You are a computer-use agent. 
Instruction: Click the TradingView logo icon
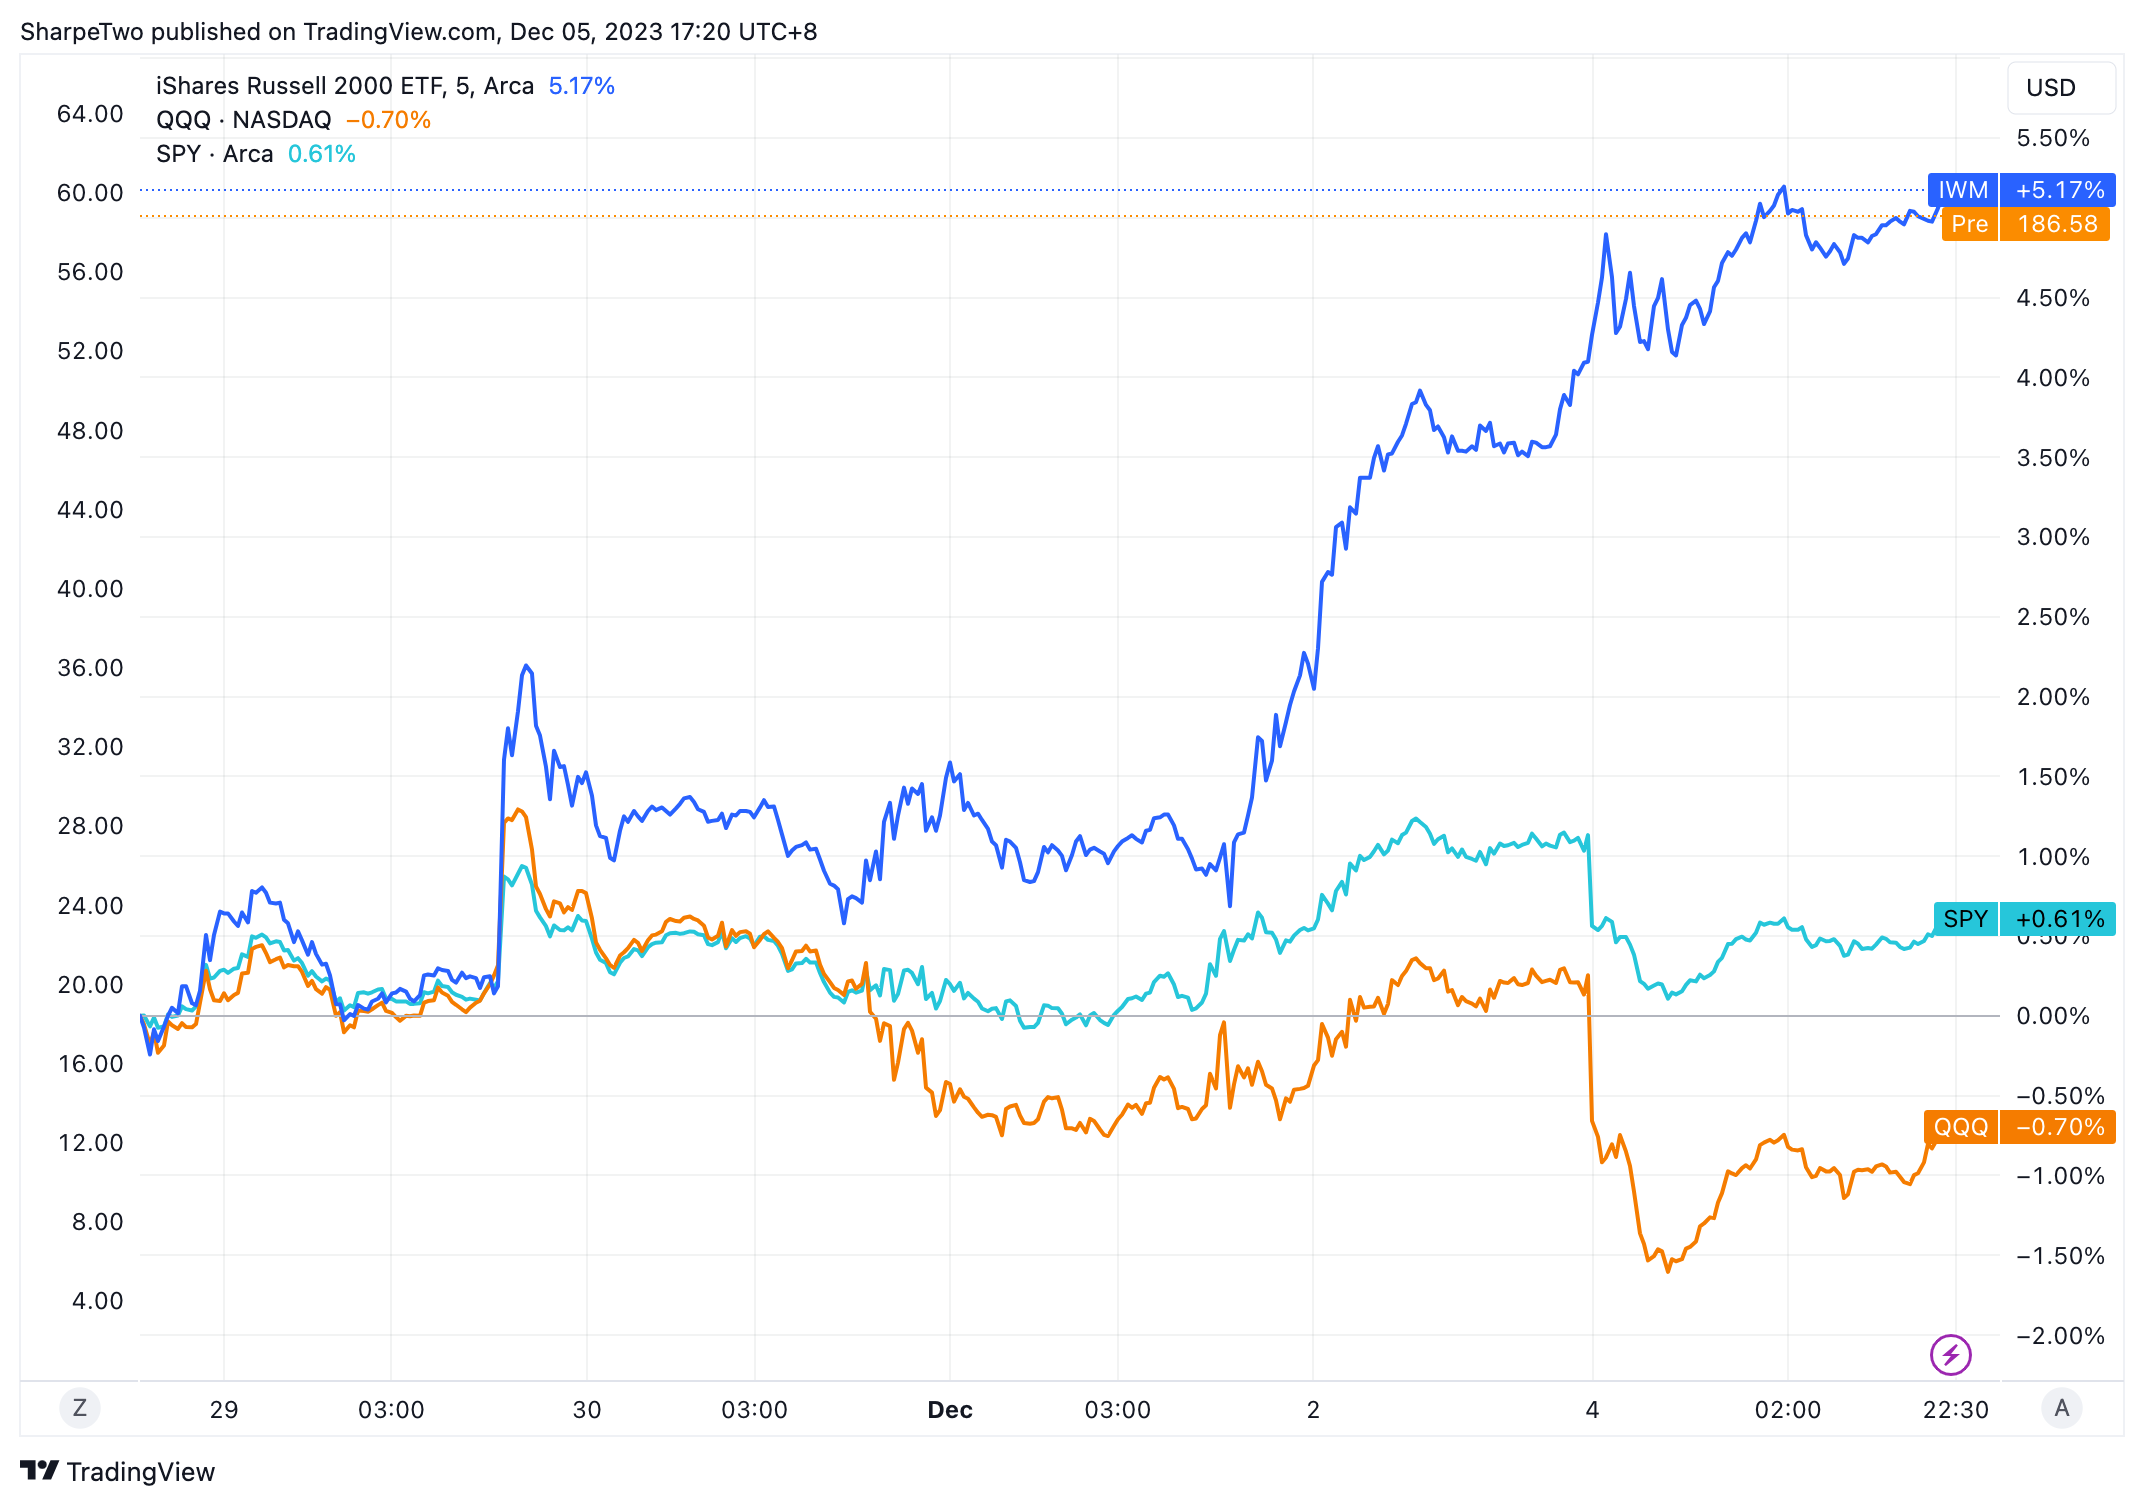[40, 1471]
